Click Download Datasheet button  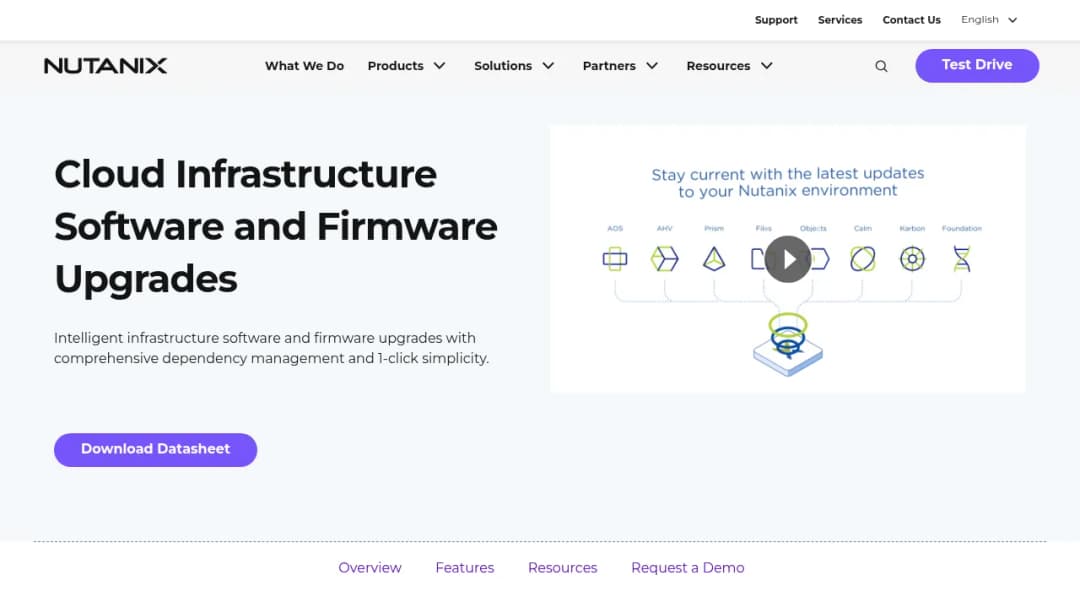(156, 450)
